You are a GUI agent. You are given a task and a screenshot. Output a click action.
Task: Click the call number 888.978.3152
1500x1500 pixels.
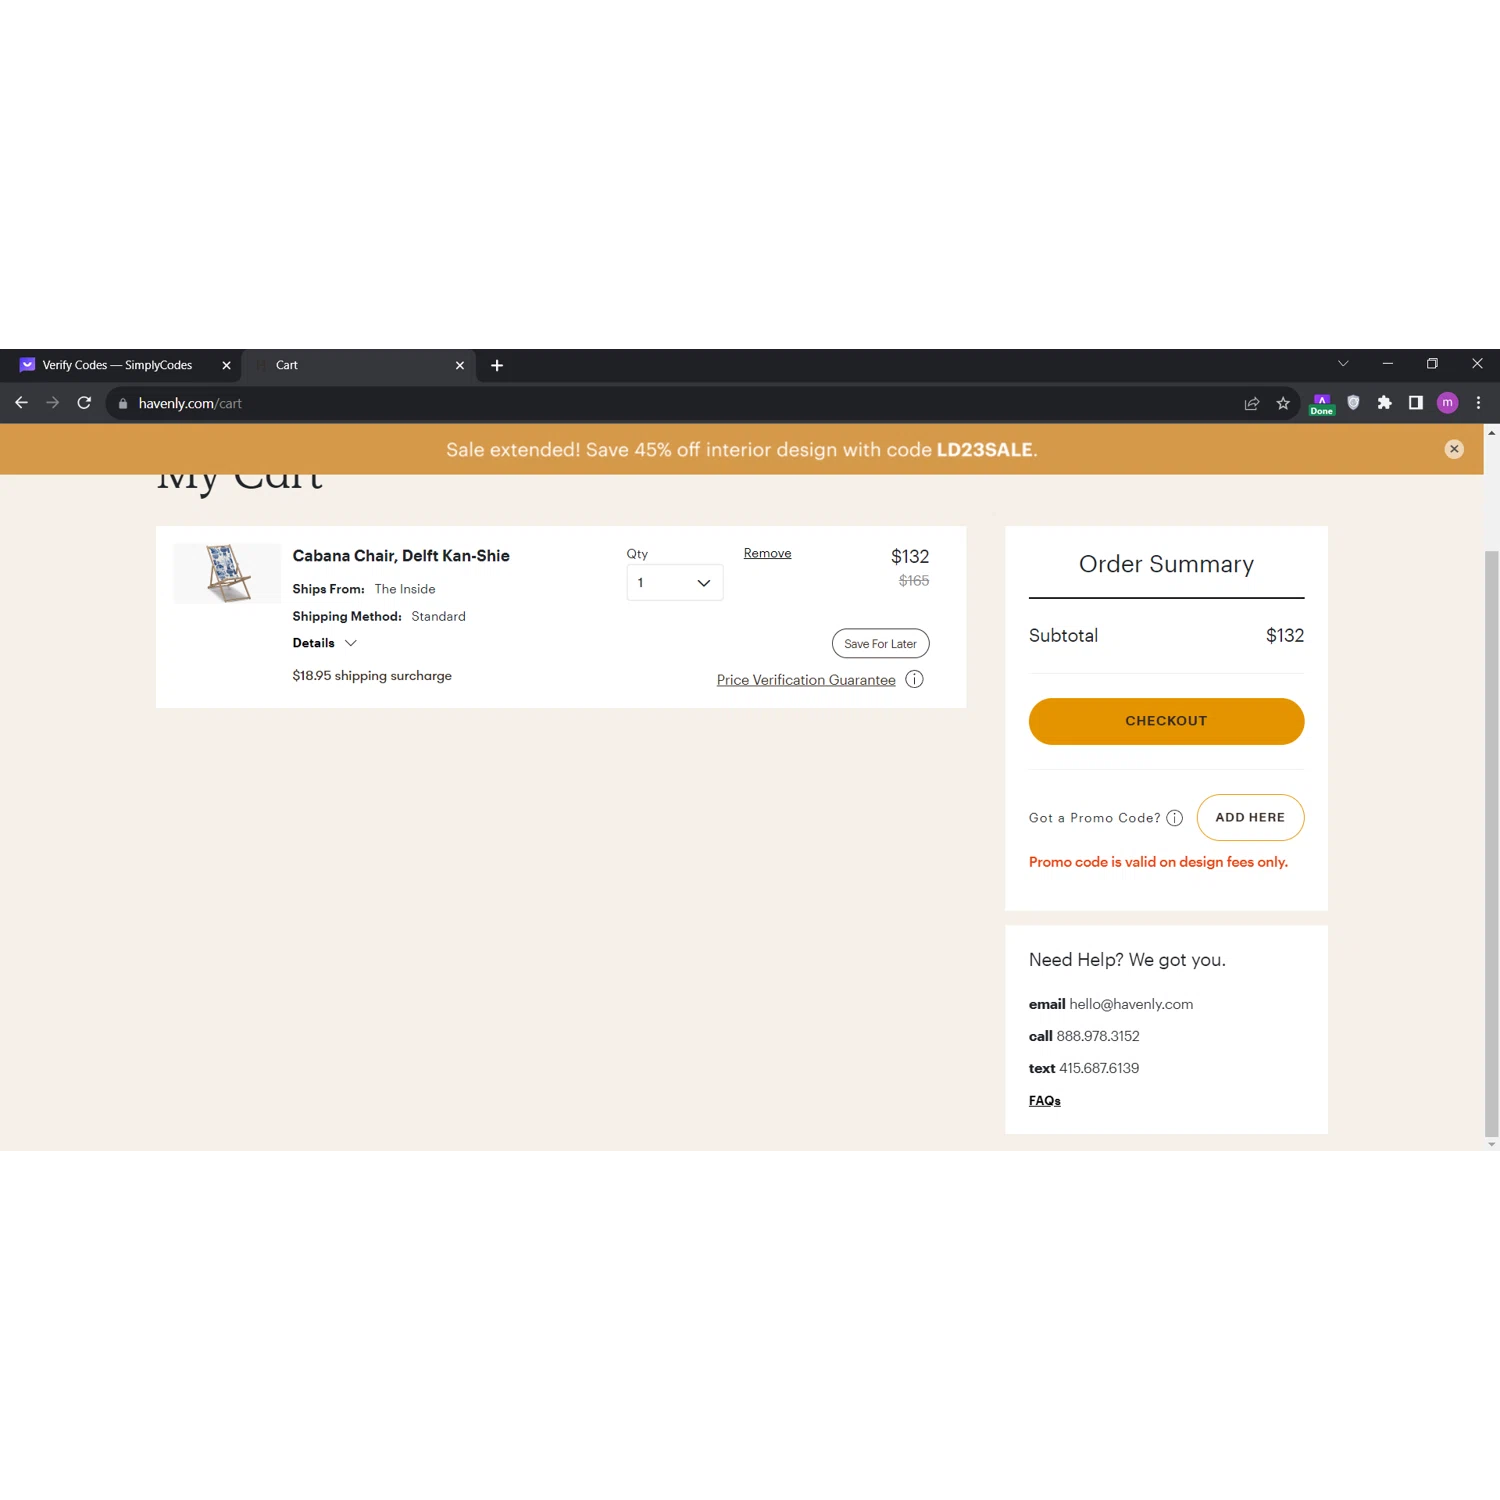(x=1098, y=1036)
